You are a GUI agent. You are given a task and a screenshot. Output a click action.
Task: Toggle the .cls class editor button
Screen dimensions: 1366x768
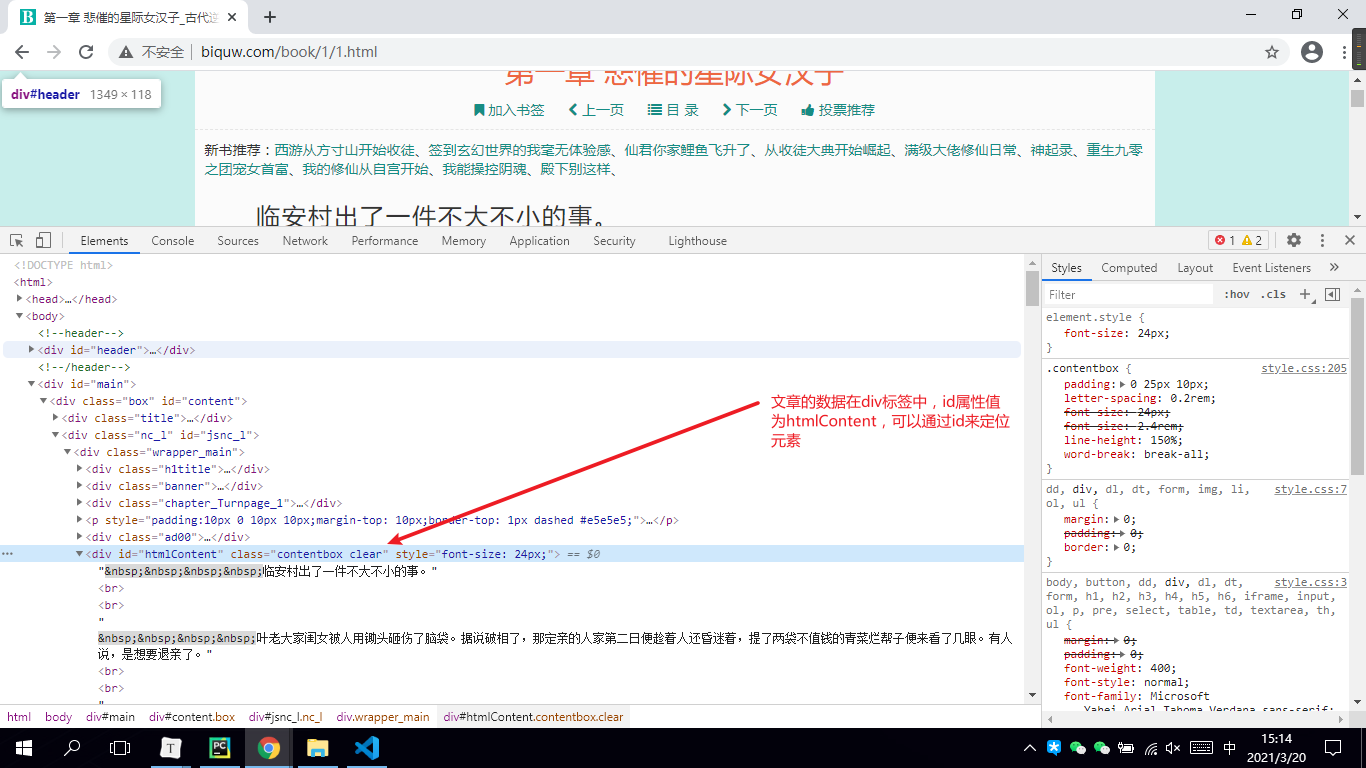click(1273, 294)
